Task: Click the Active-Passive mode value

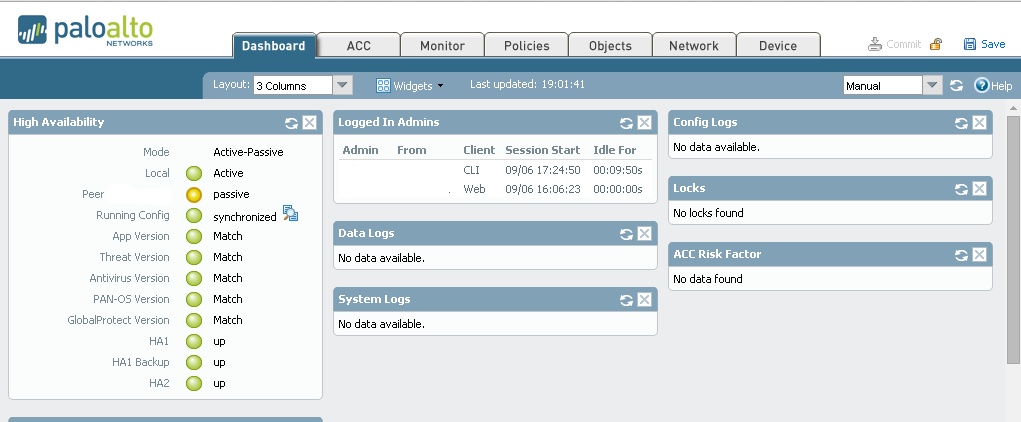Action: pos(248,152)
